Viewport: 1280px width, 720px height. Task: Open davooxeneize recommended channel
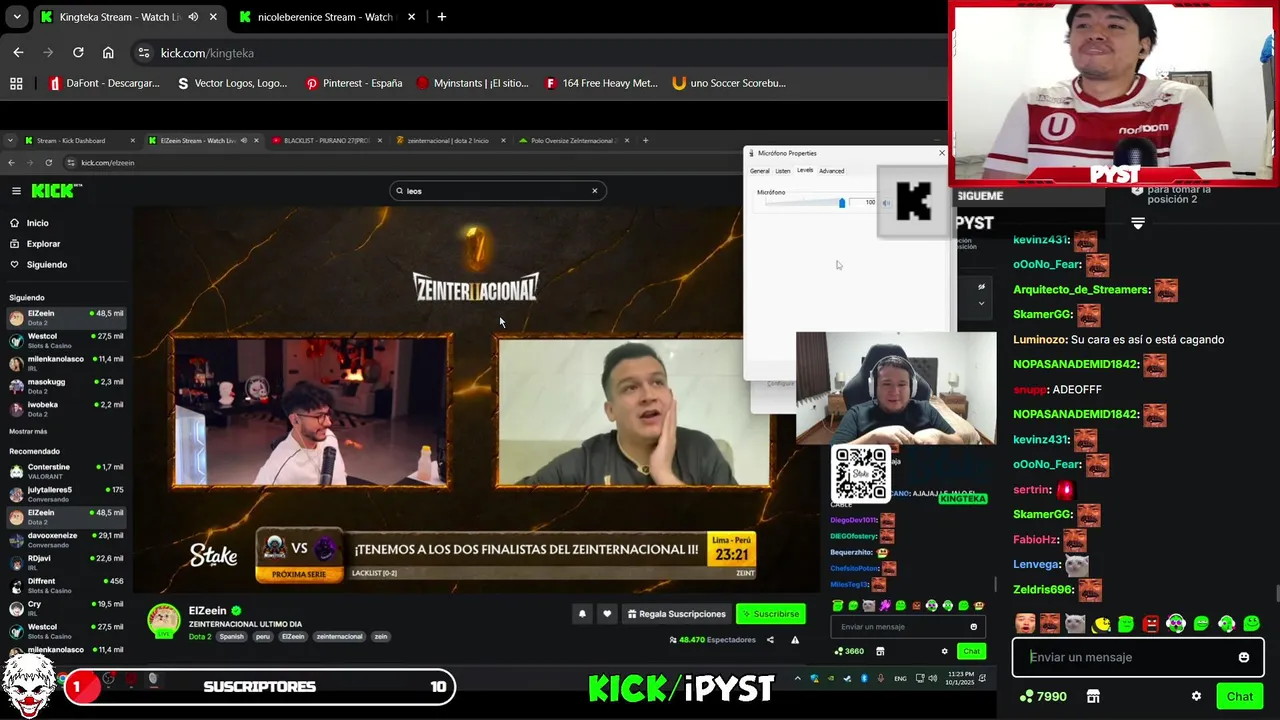[66, 540]
